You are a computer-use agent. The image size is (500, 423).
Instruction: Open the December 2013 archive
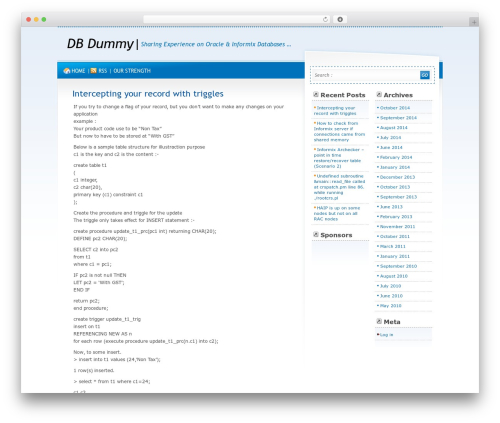click(x=397, y=177)
